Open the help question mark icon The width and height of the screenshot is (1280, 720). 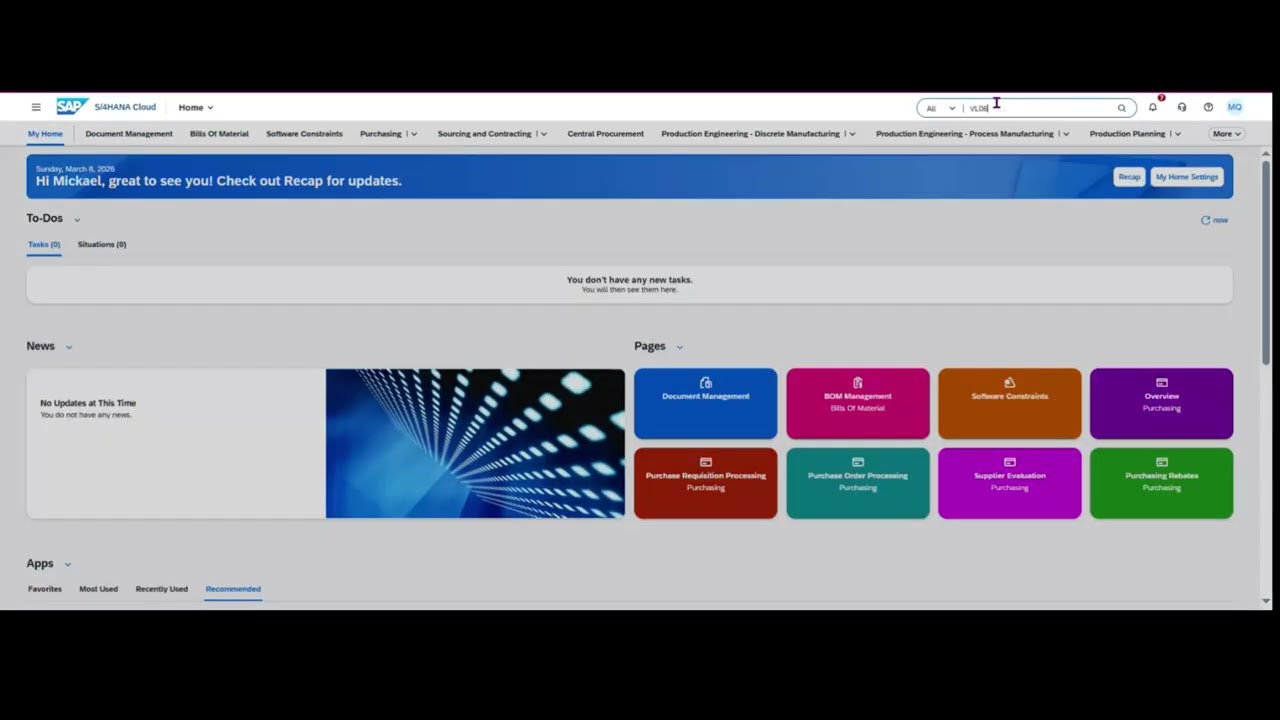(x=1208, y=107)
